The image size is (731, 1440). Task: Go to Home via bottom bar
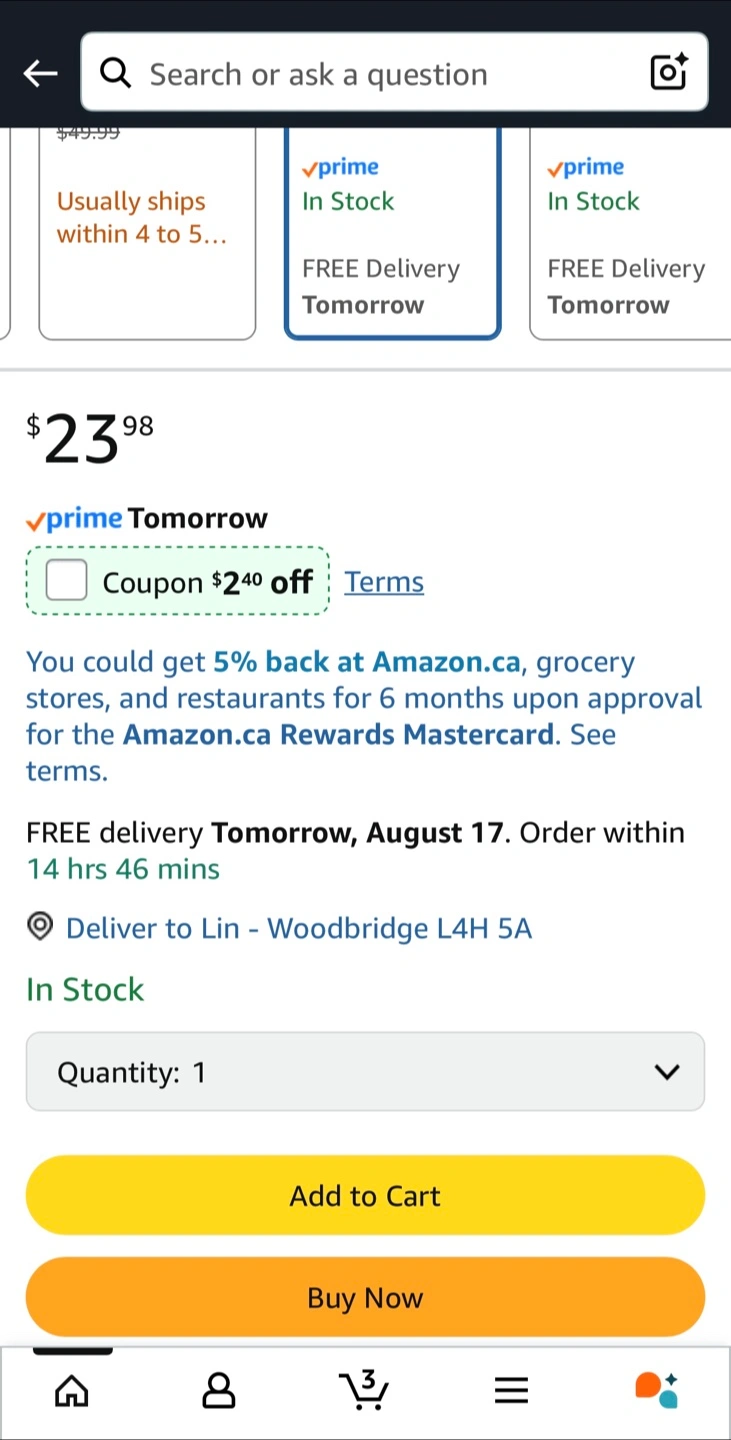click(71, 1390)
